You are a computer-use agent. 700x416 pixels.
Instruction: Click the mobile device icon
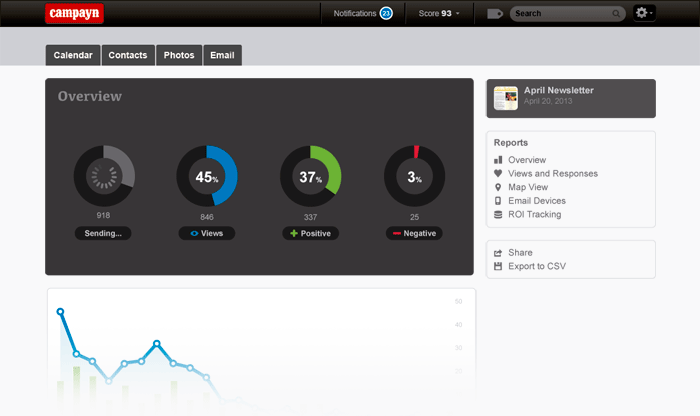(x=498, y=201)
